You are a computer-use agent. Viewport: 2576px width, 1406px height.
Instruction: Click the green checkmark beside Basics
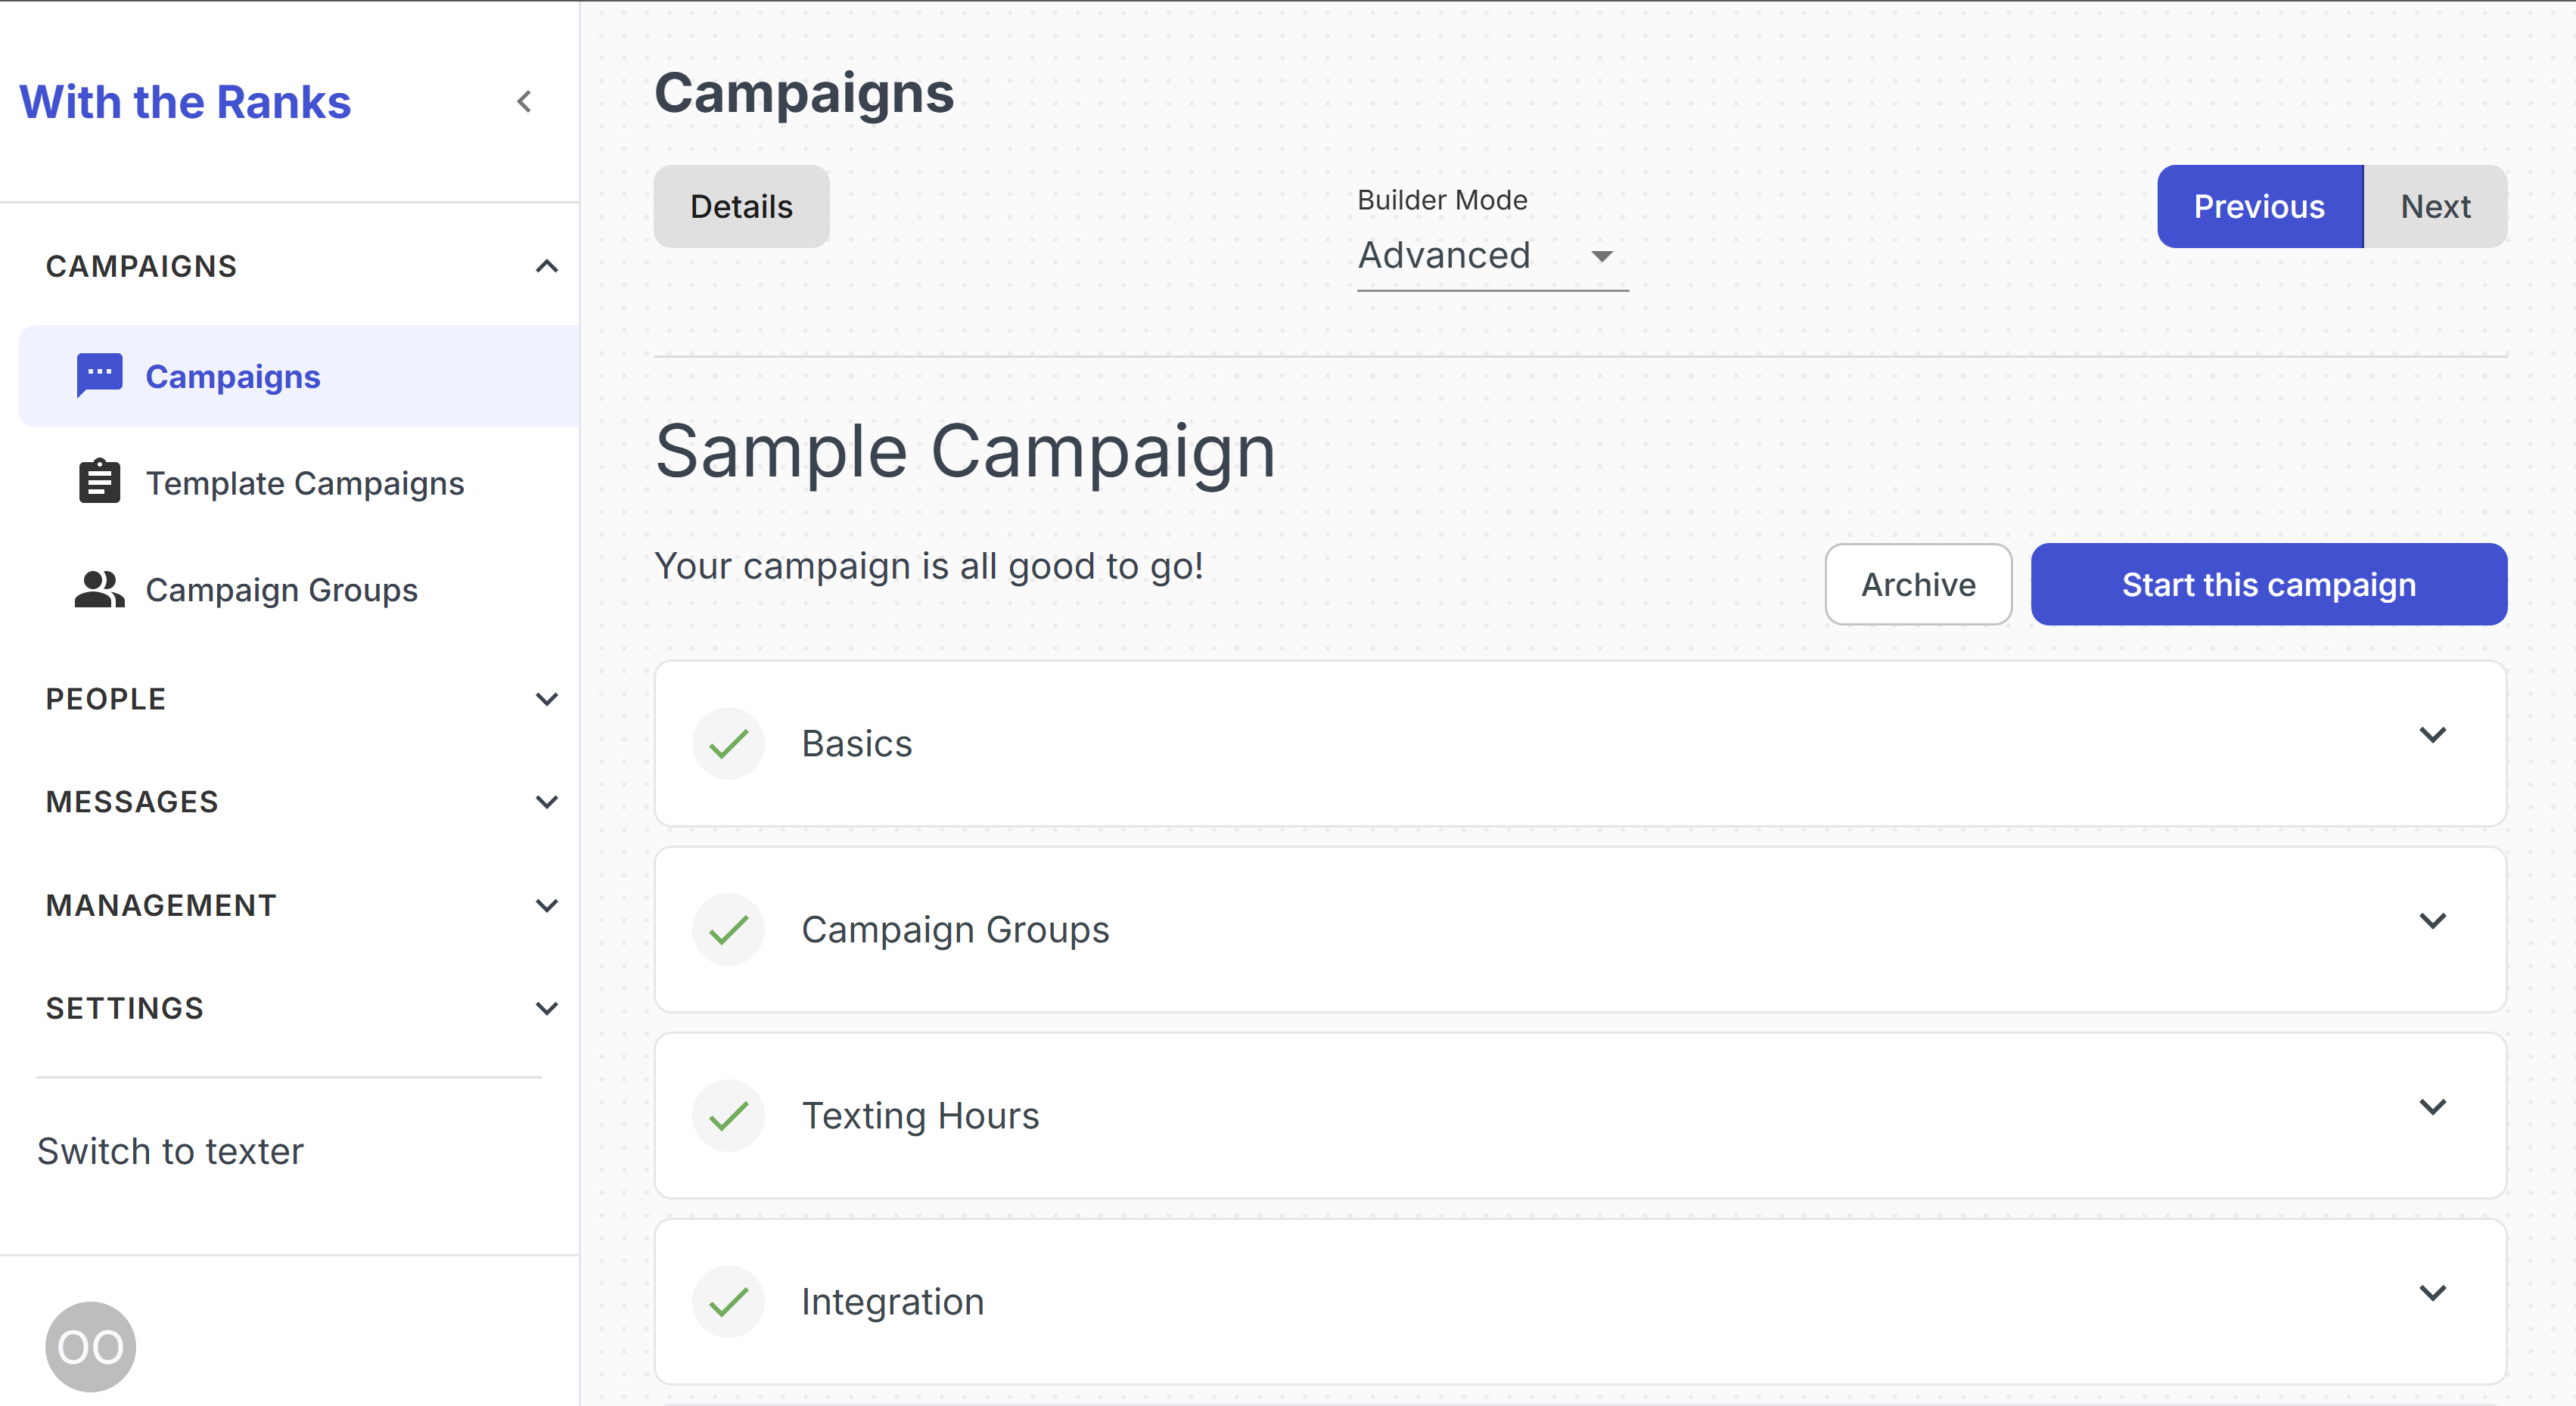728,743
